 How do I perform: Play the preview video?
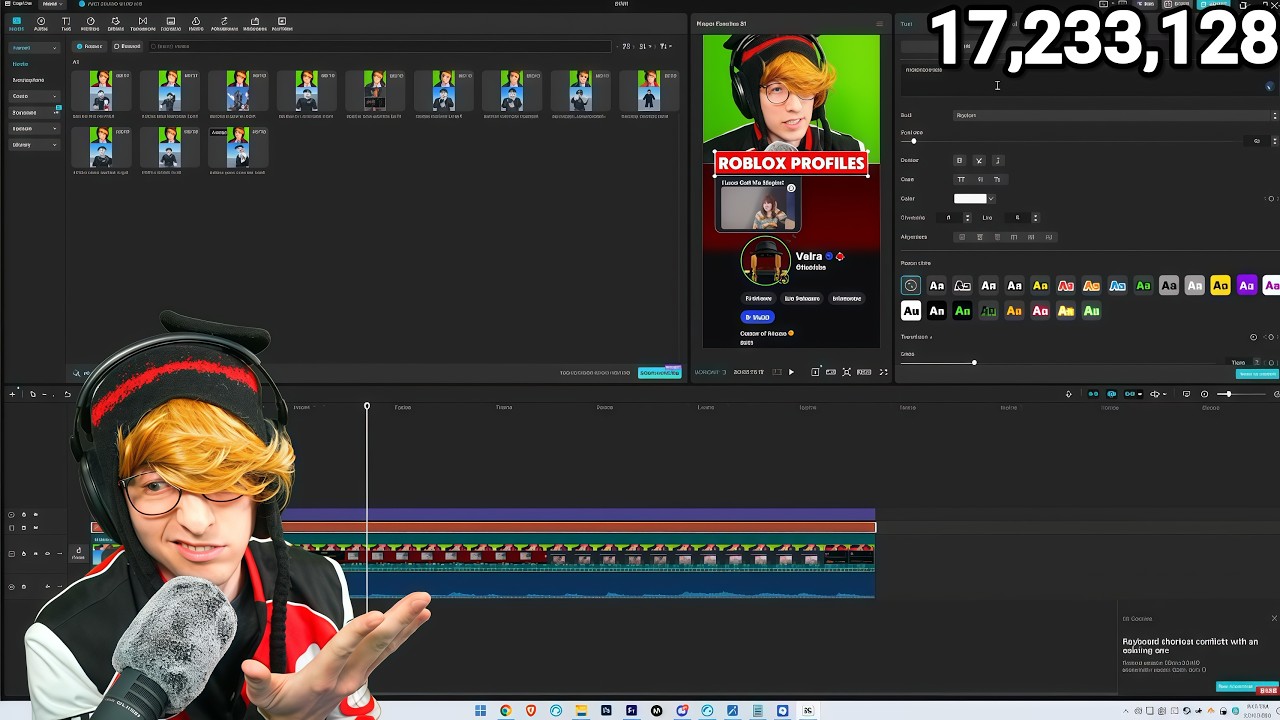(x=791, y=372)
